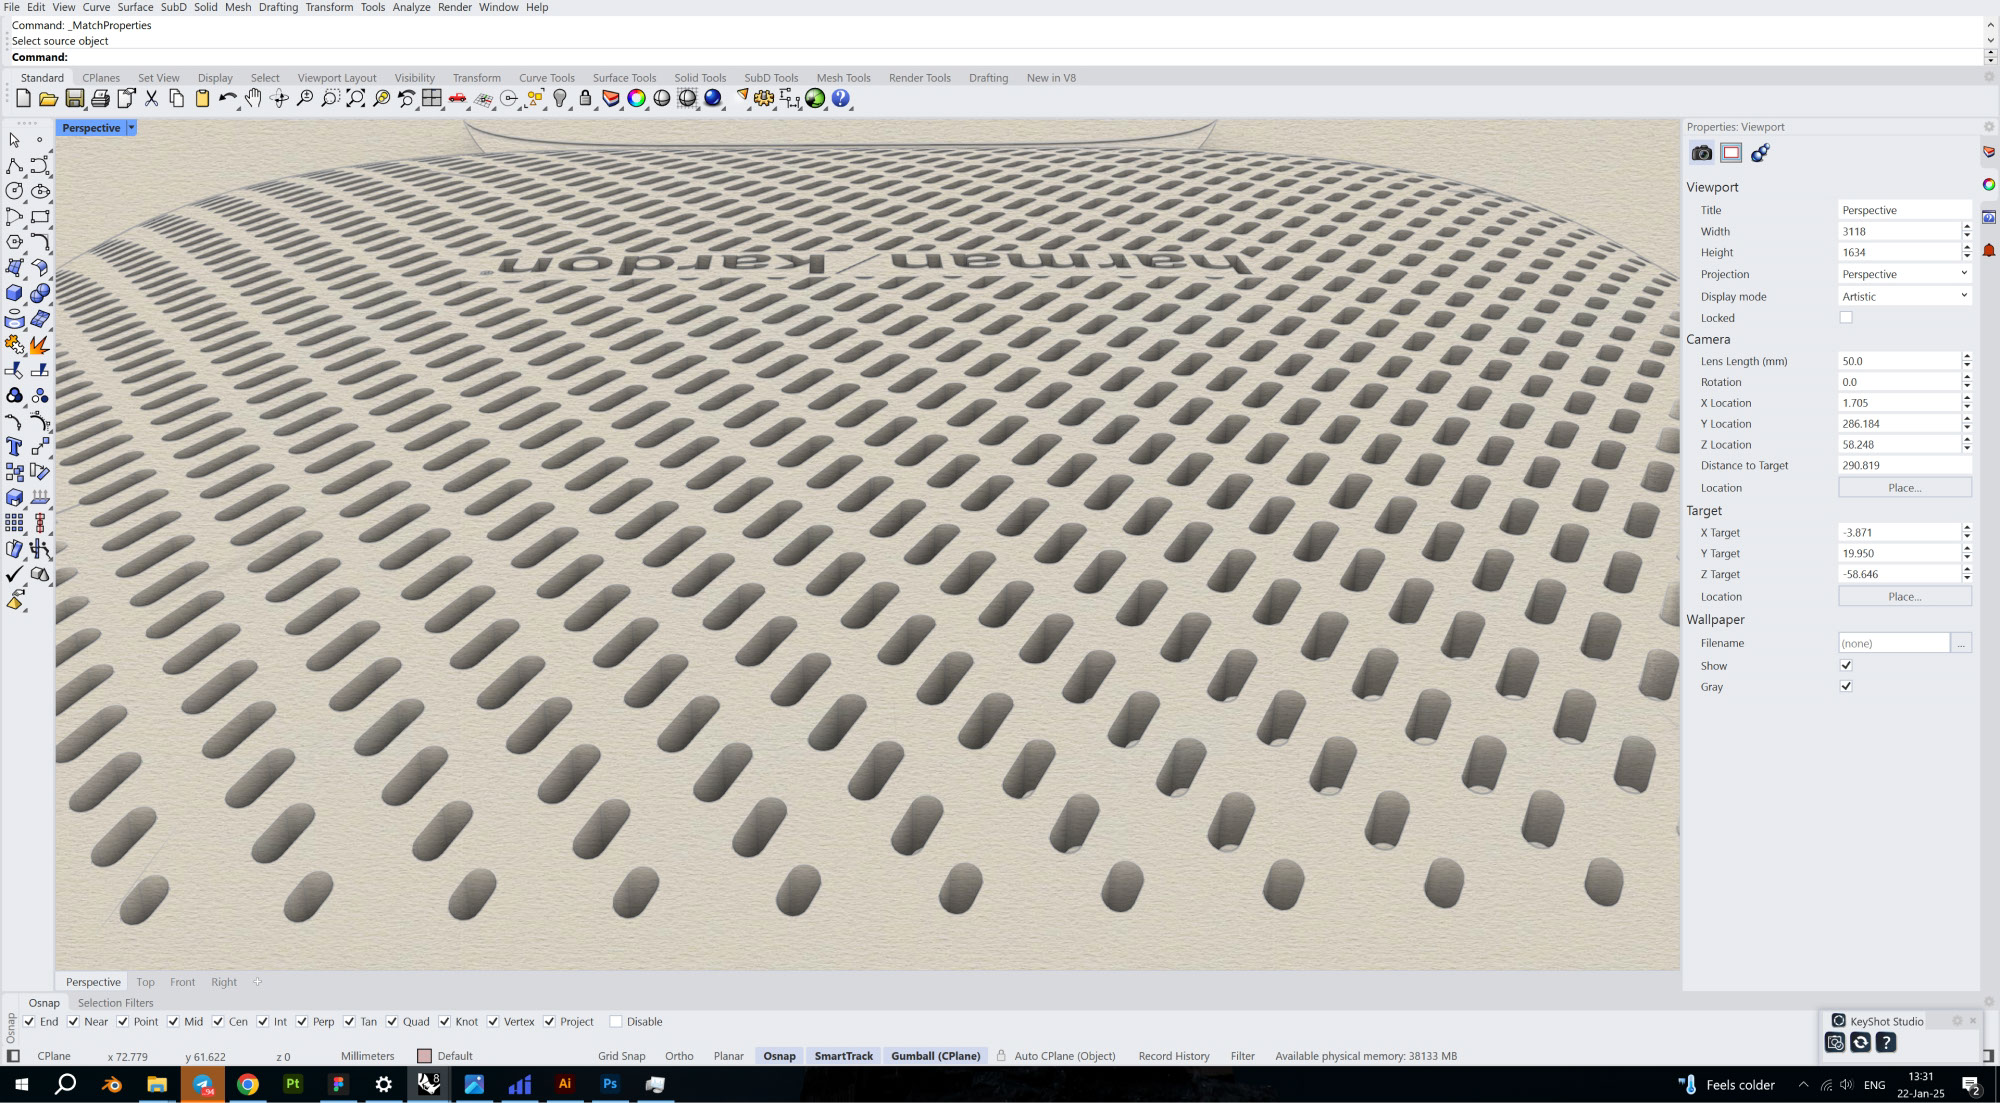Switch to the Mesh Tools toolbar tab
This screenshot has height=1103, width=2000.
coord(843,77)
